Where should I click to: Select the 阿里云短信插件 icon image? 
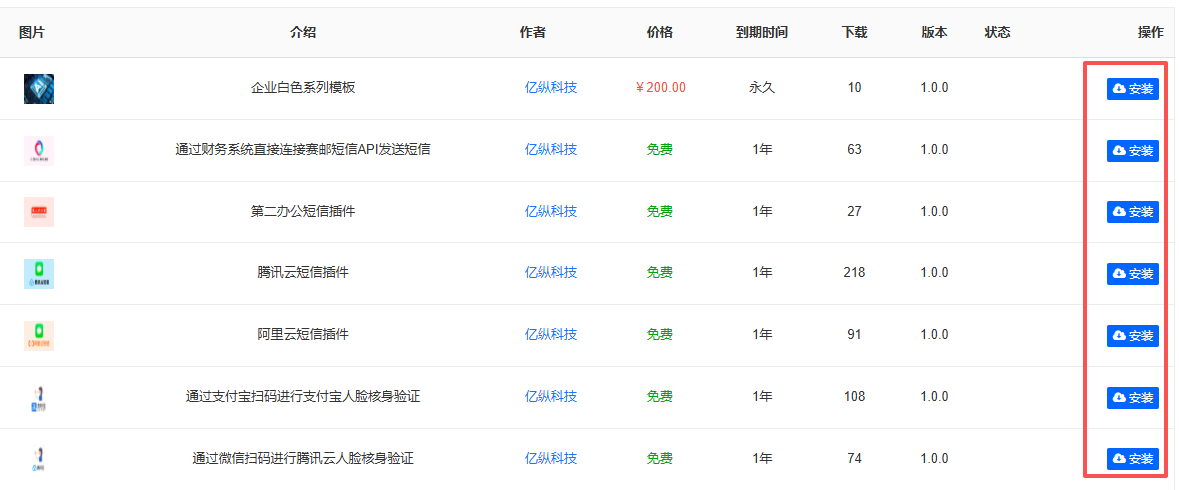click(39, 336)
